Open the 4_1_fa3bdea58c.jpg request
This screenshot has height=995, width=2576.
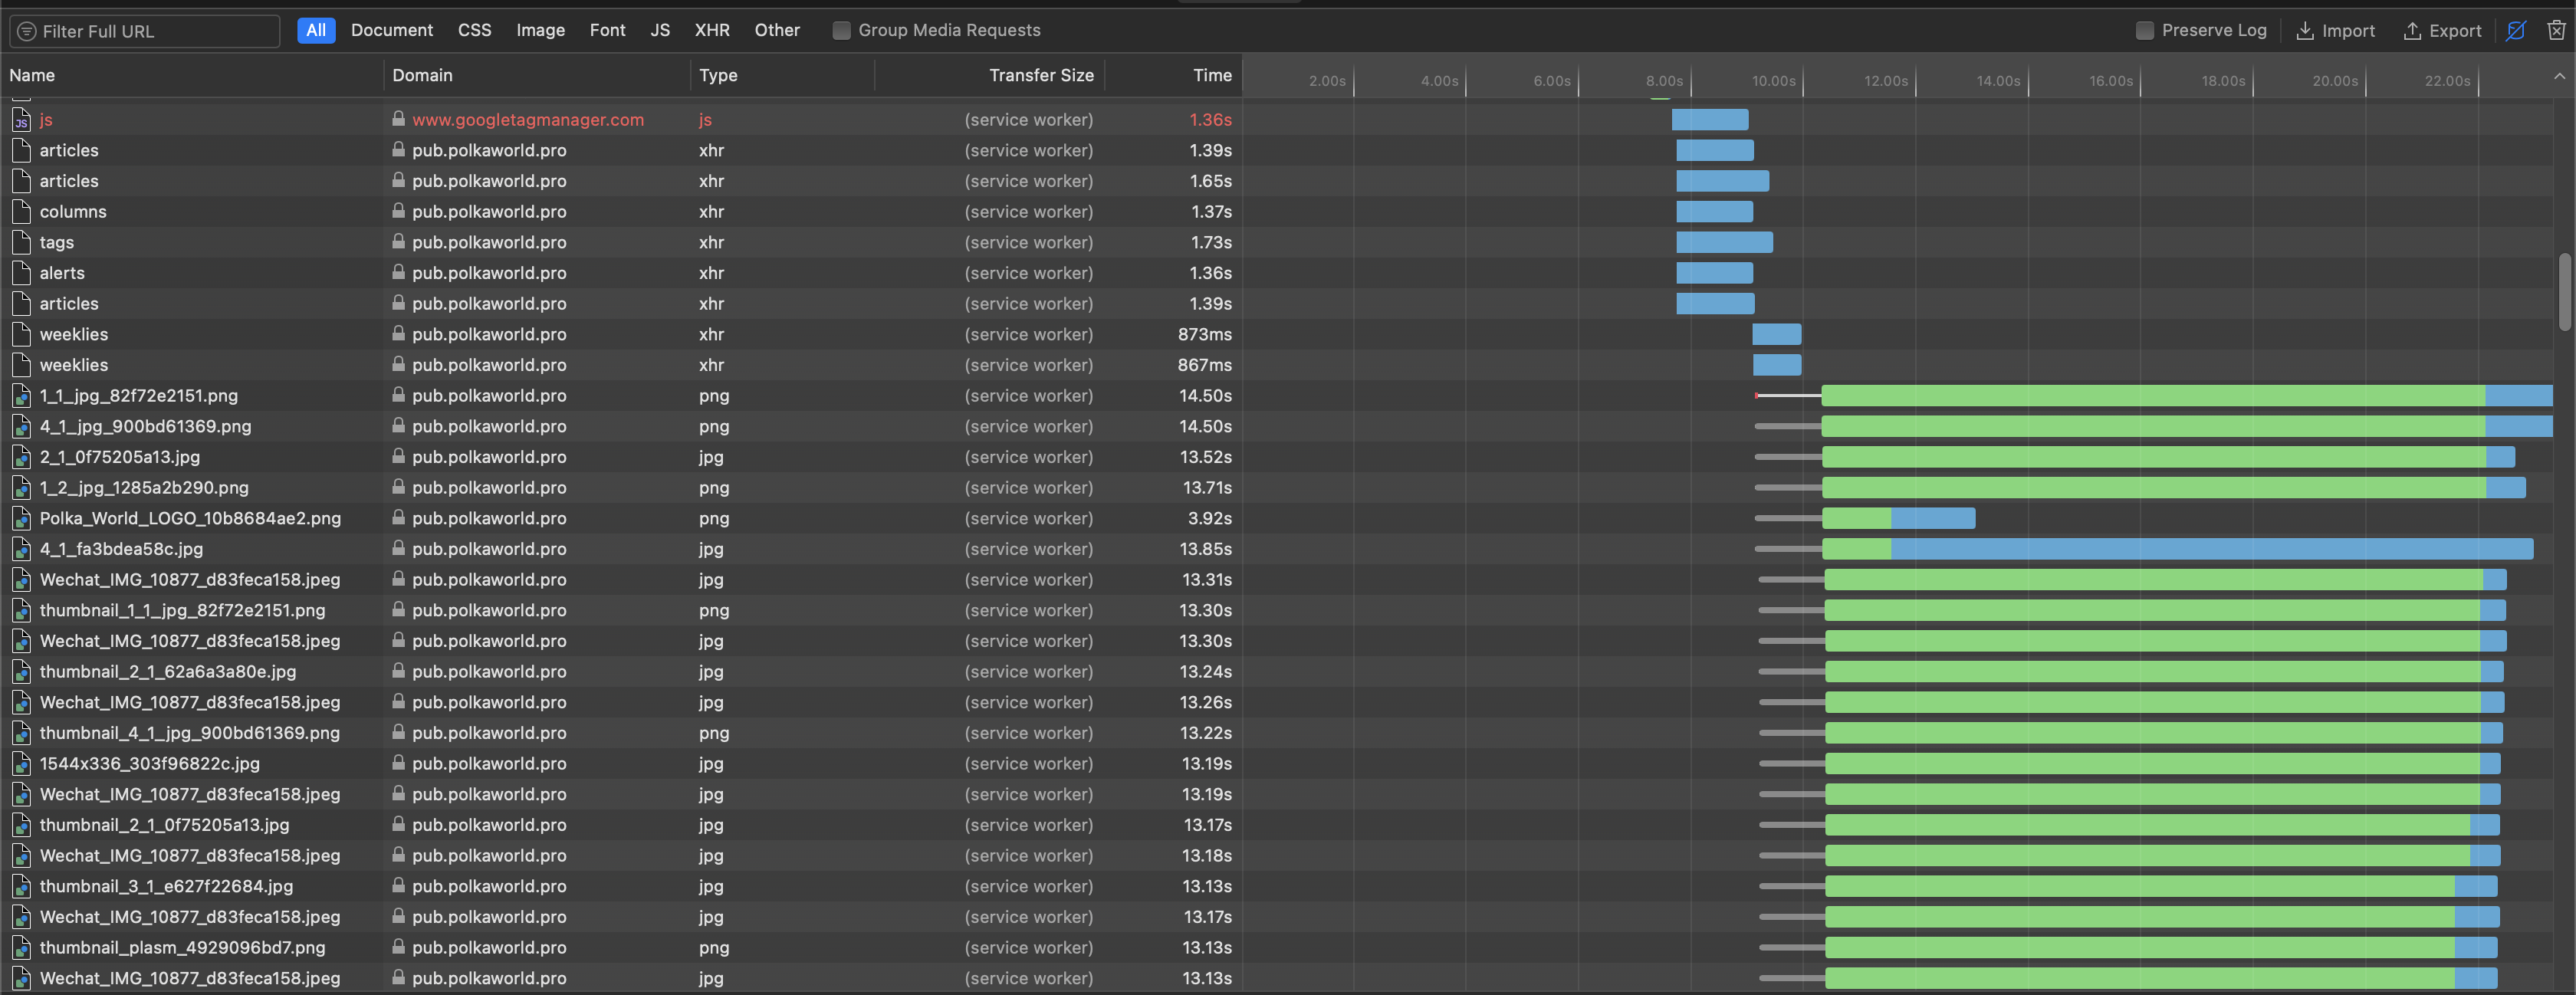121,549
